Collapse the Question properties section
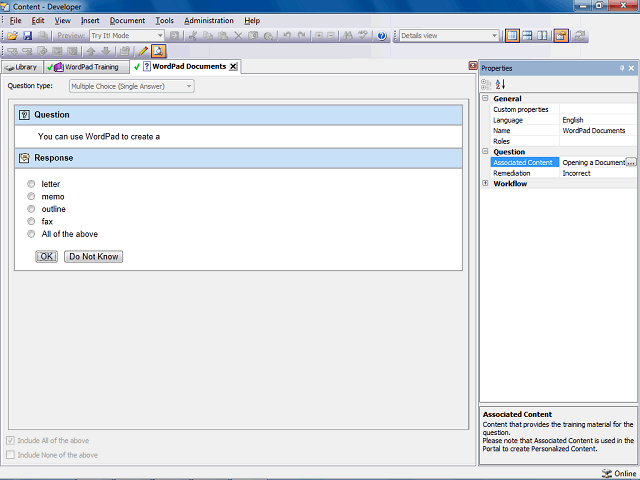 (485, 151)
